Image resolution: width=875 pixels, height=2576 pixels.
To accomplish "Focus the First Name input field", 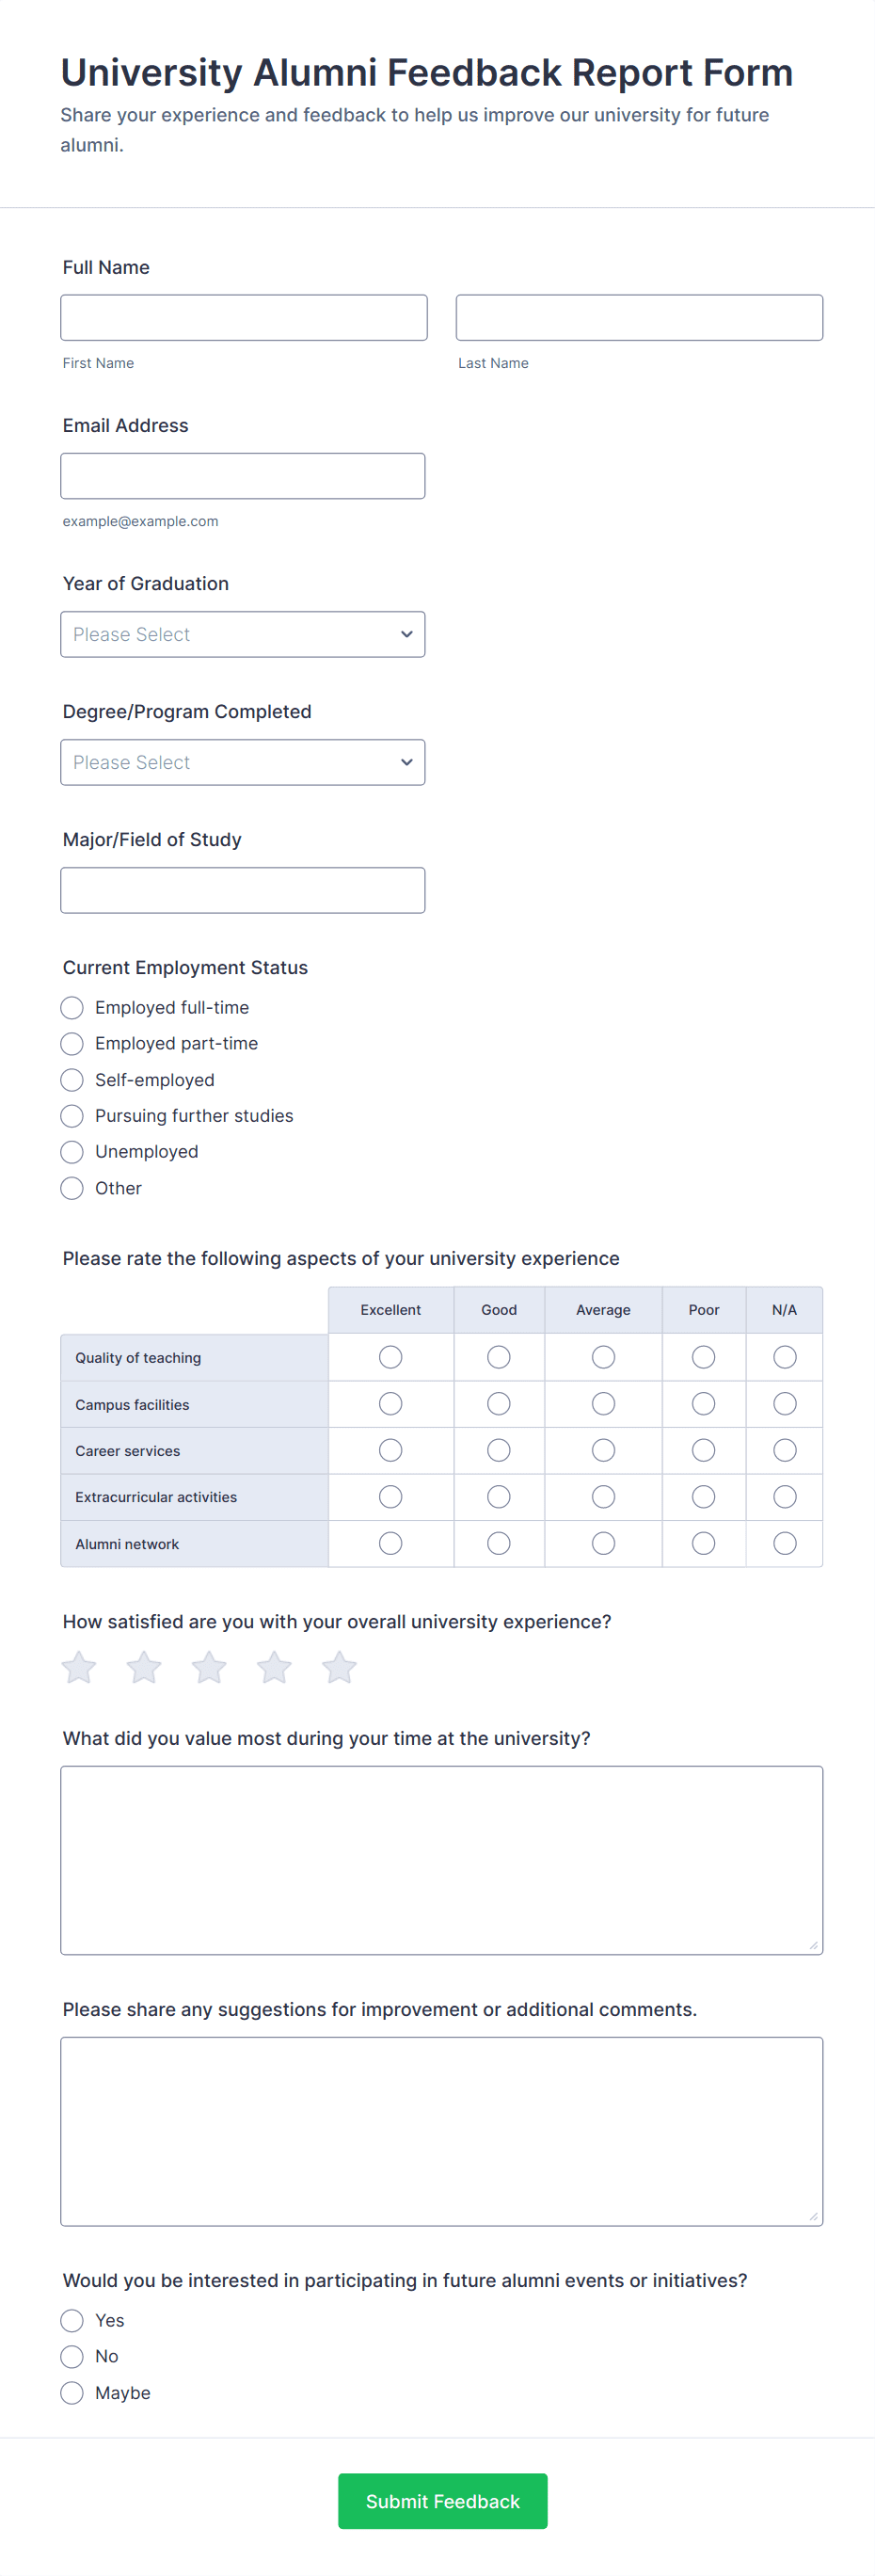I will tap(244, 318).
